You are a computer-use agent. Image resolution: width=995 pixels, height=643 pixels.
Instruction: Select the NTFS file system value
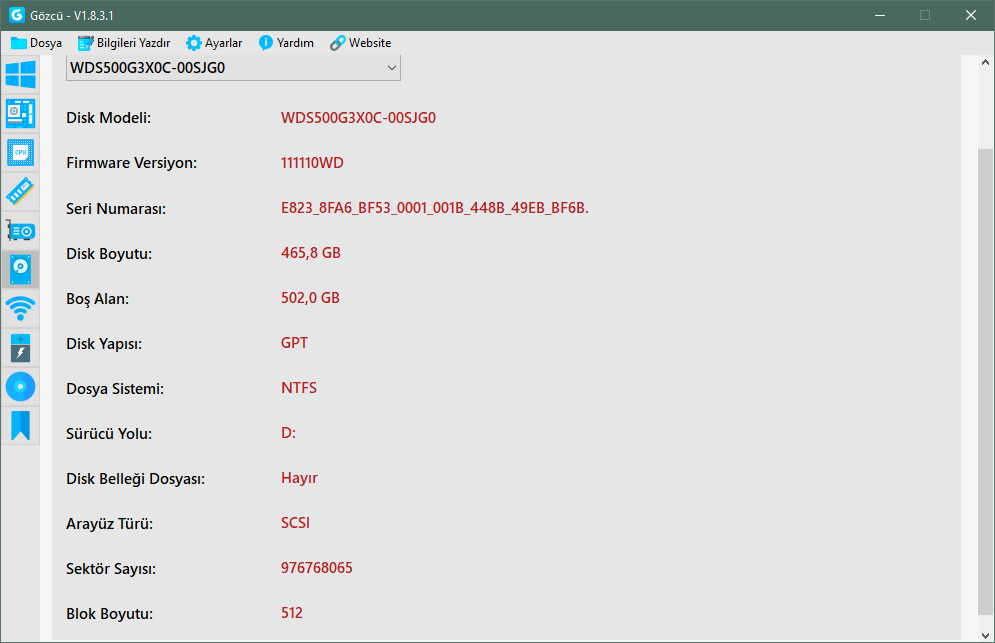click(x=299, y=388)
